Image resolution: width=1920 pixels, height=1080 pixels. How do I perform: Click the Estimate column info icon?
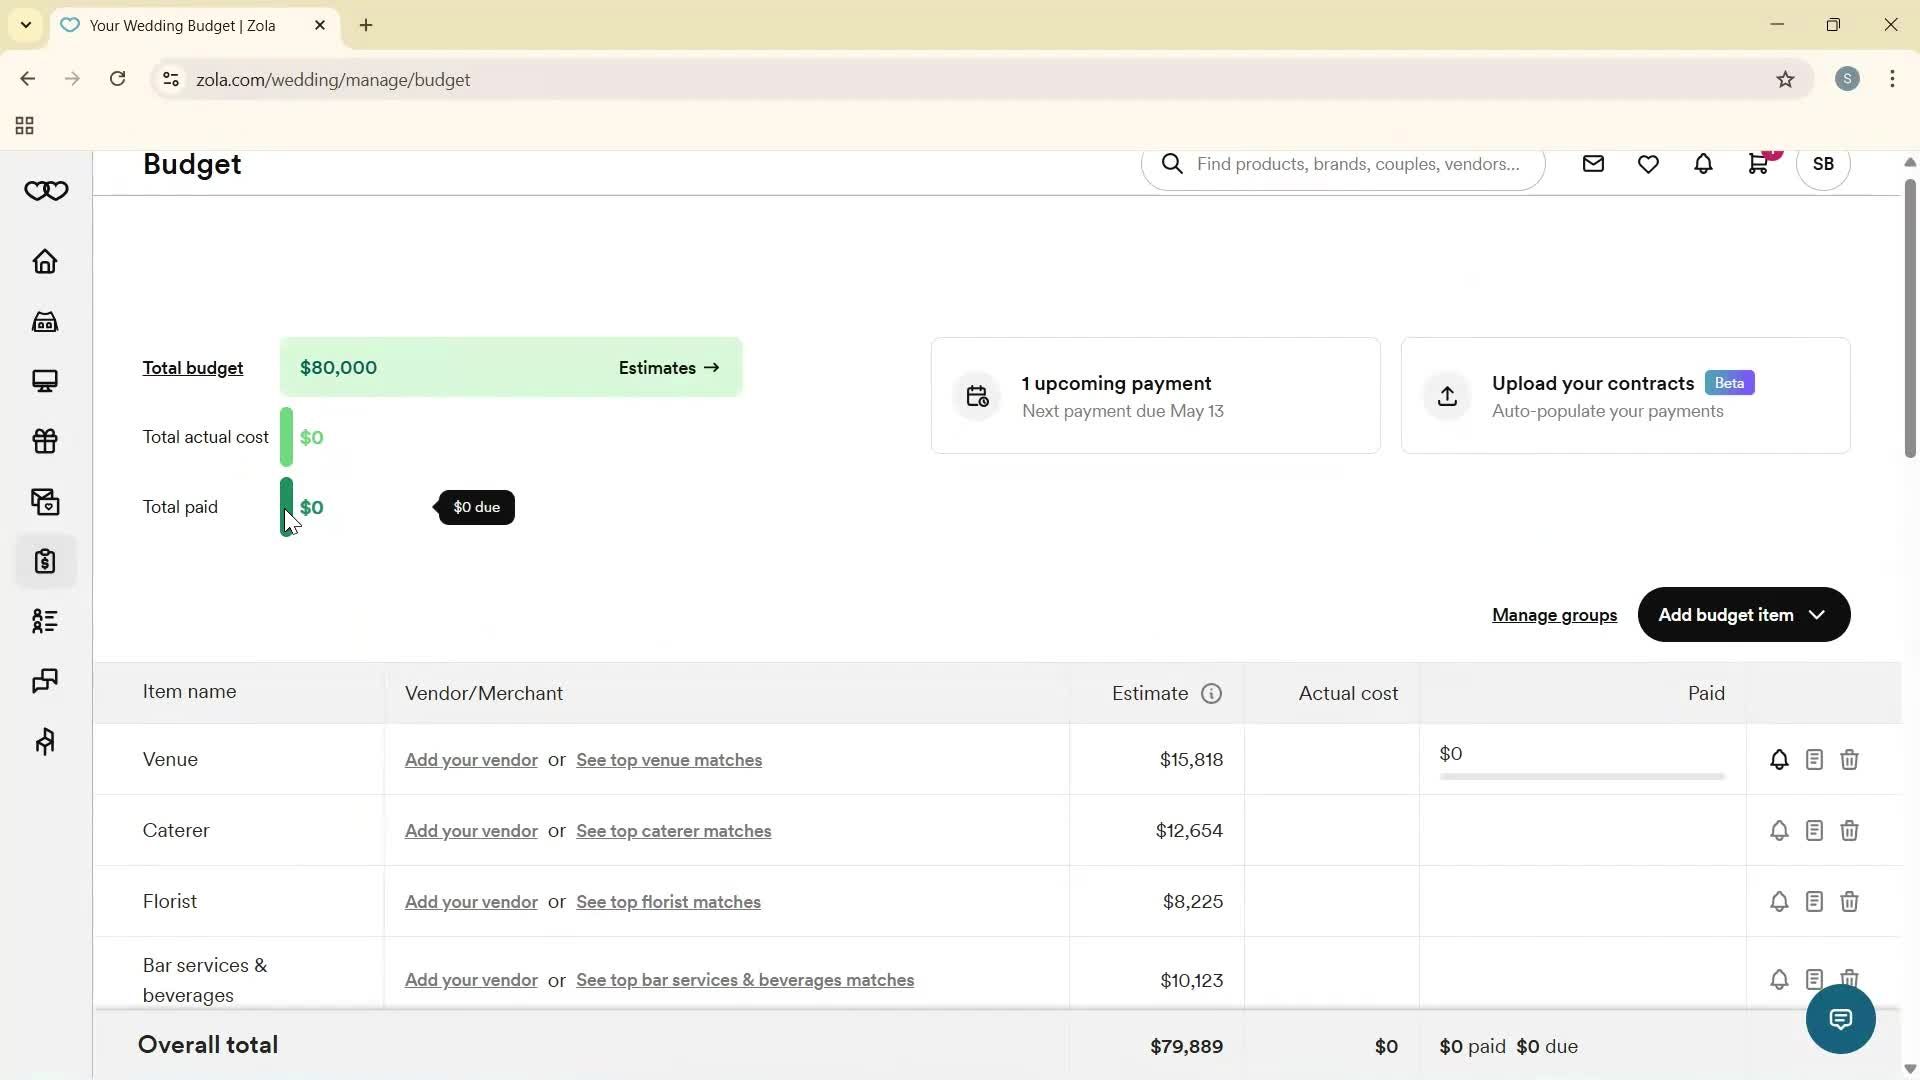pos(1212,693)
